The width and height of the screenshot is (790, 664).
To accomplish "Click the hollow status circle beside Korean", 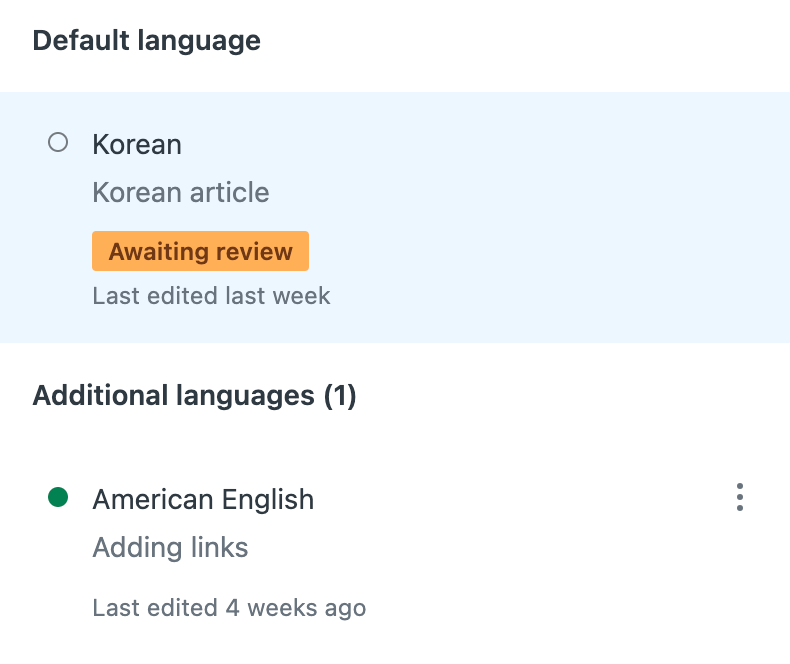I will coord(58,143).
